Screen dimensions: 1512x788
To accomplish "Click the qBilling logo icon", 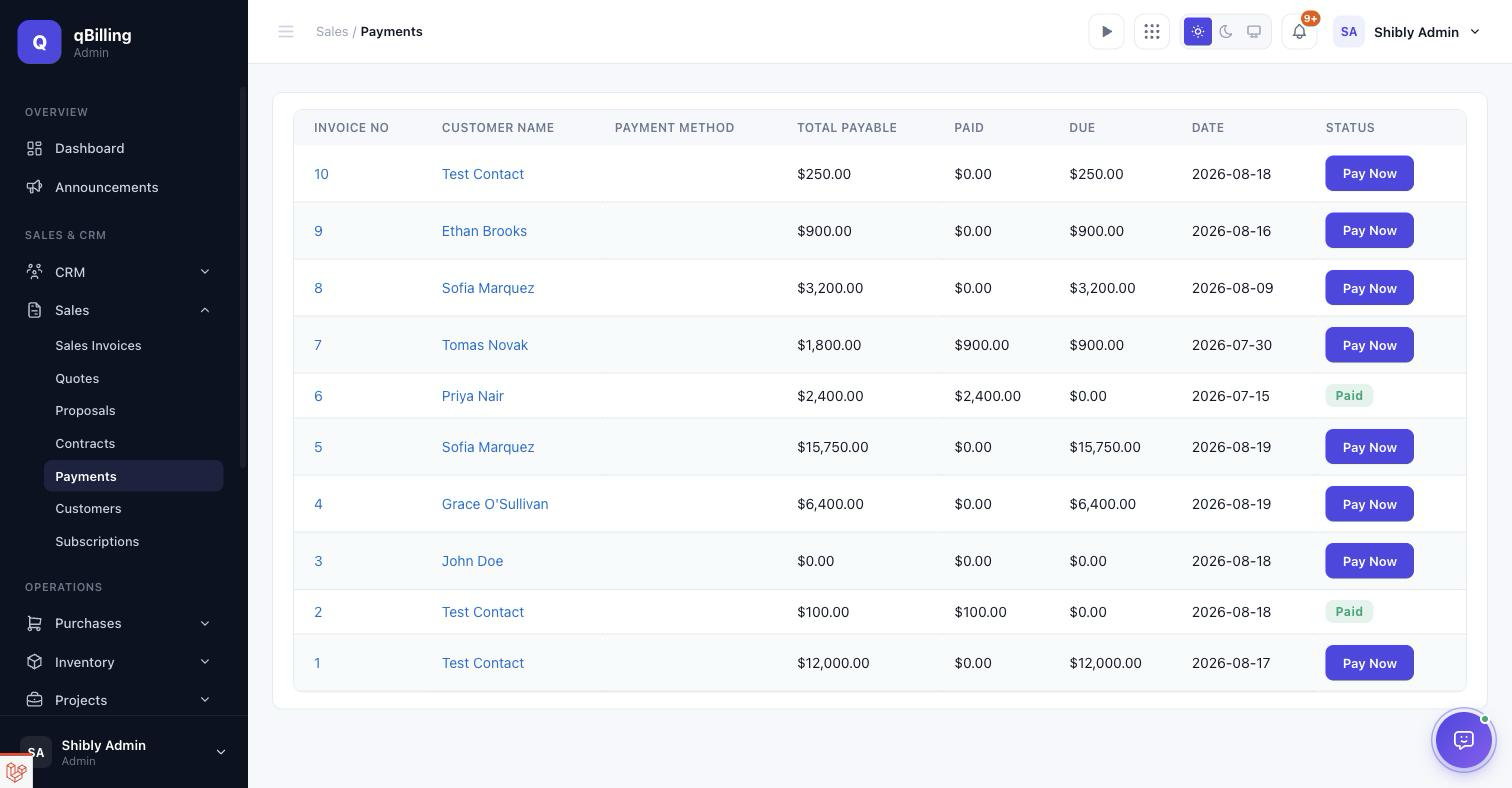I will click(40, 42).
